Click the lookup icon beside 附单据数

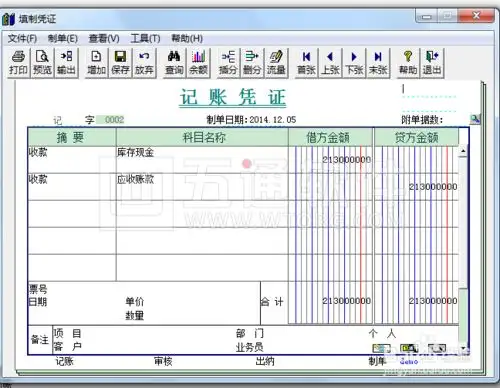point(474,119)
